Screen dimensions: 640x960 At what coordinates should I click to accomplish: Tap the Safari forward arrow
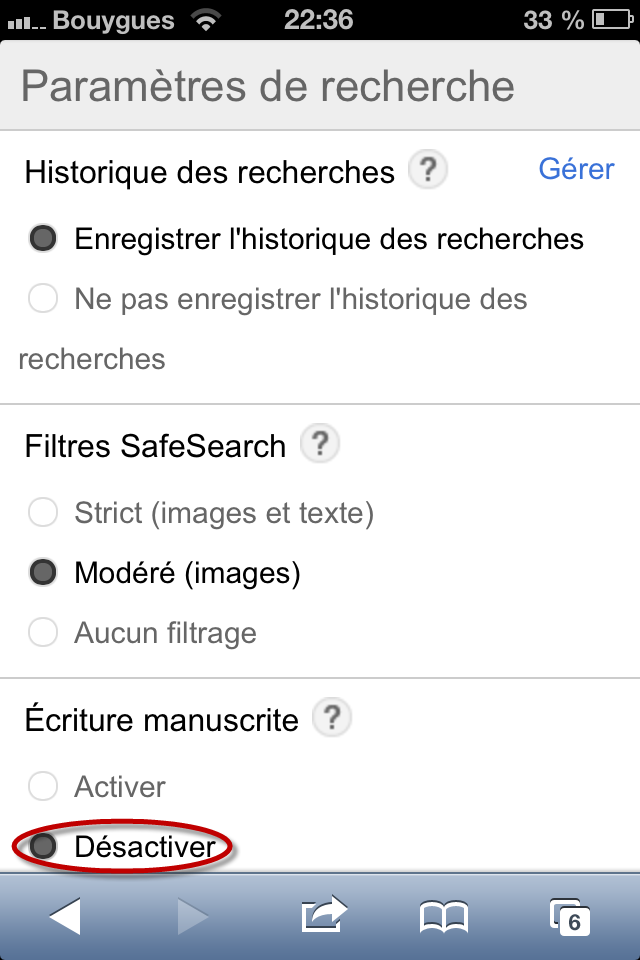[192, 916]
